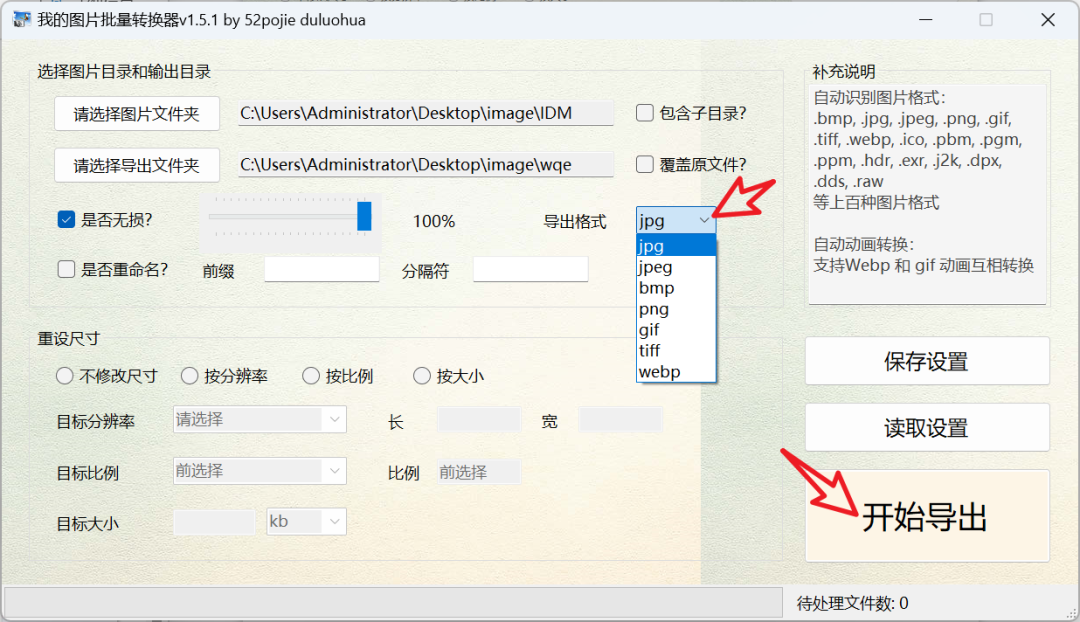Select 不修改尺寸 radio button
The image size is (1080, 622).
pos(65,376)
